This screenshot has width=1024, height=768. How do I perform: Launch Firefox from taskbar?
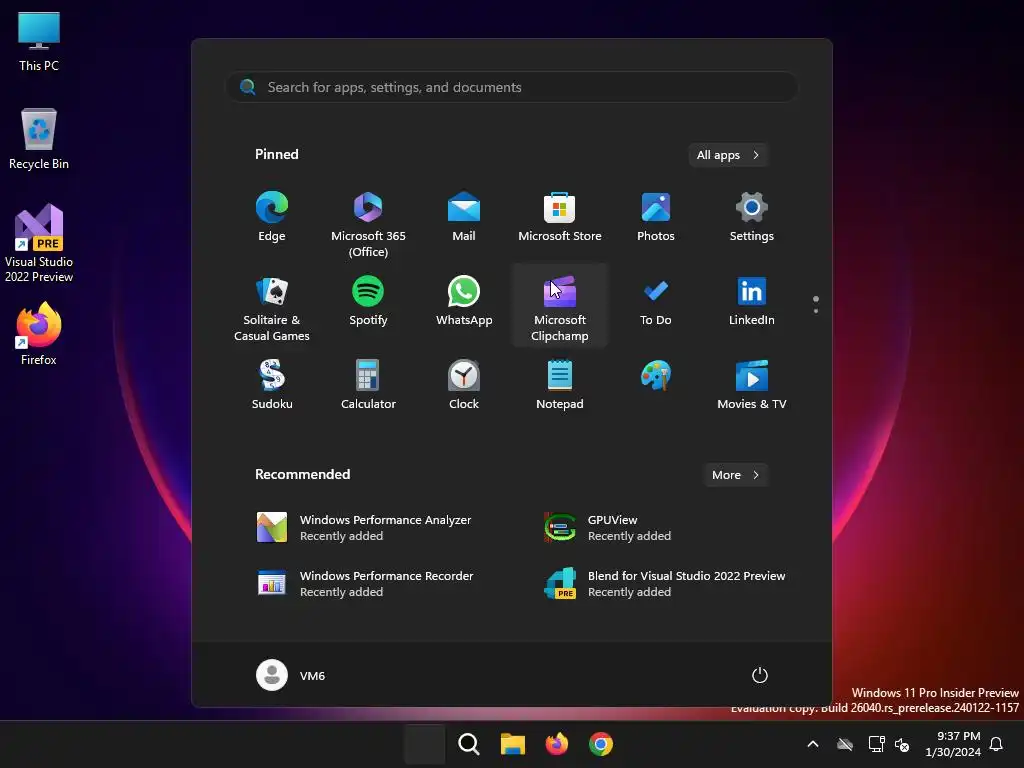pyautogui.click(x=556, y=744)
